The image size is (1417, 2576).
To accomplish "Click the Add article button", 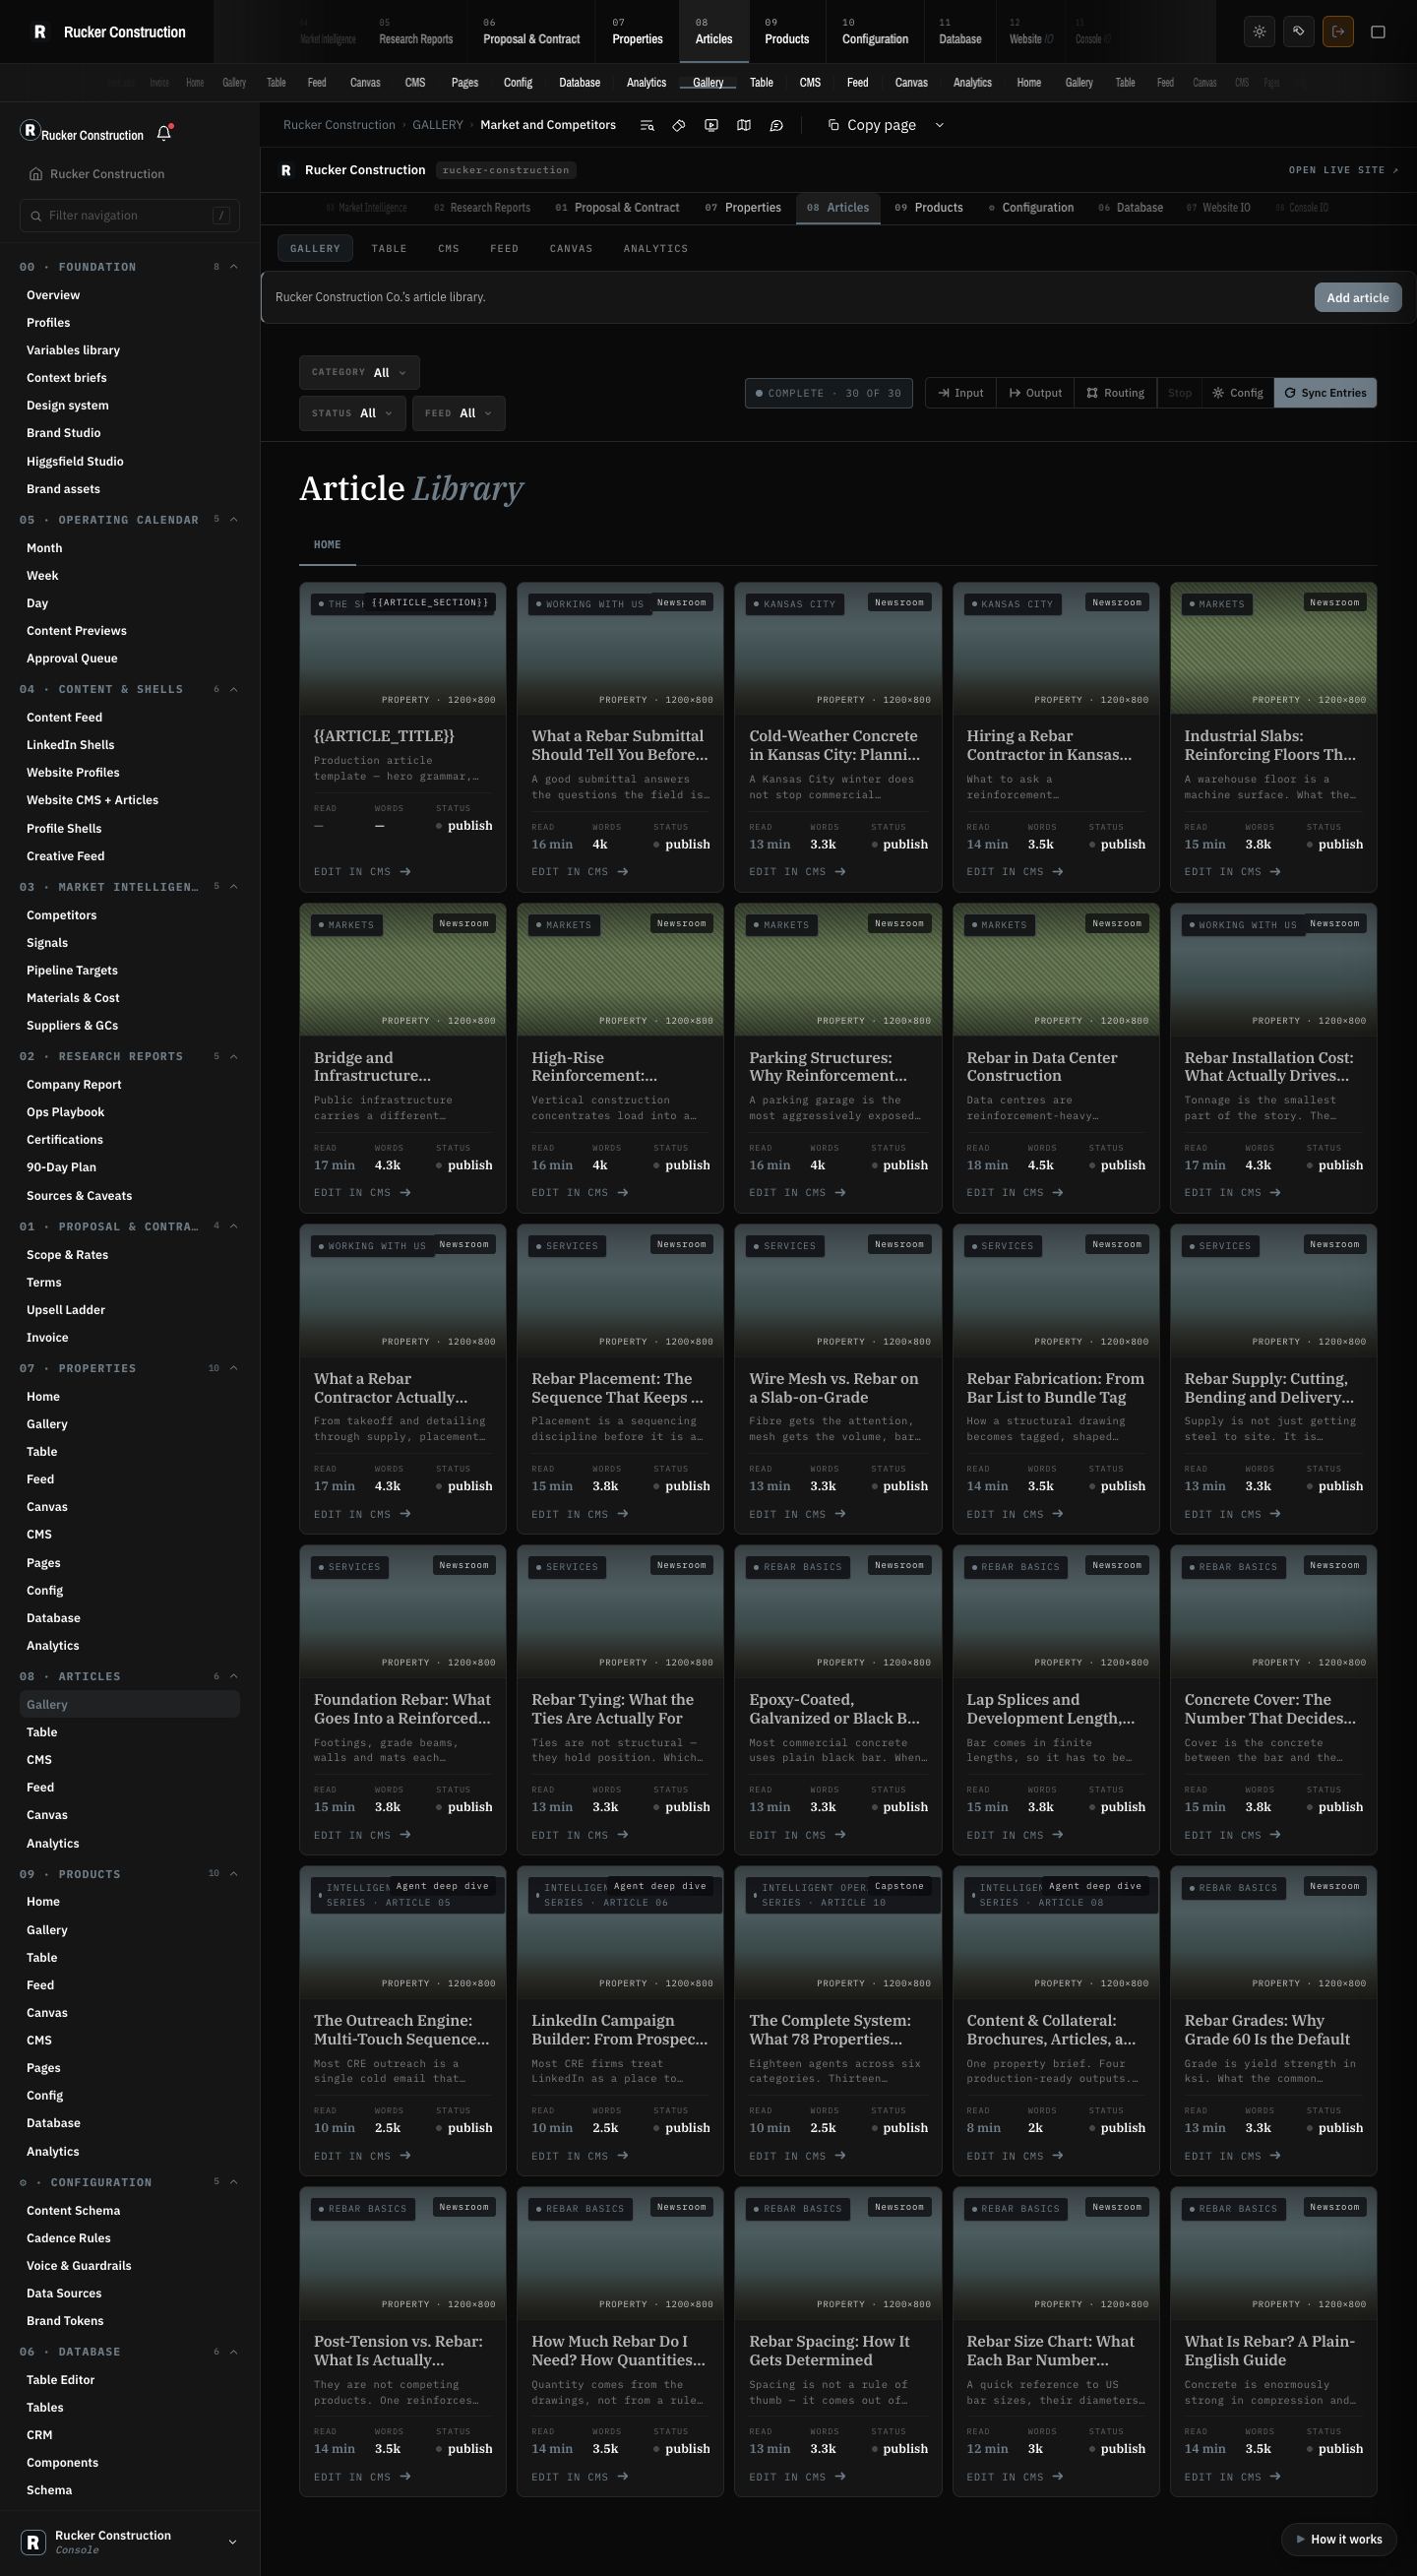I will 1357,297.
